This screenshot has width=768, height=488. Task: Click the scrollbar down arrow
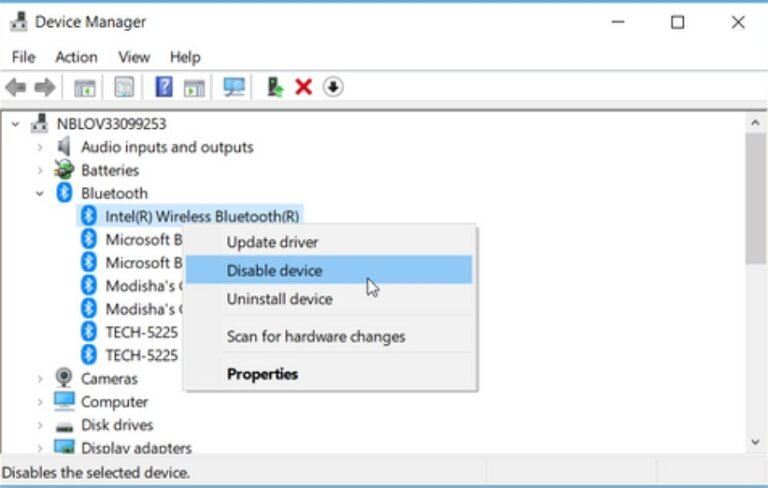(757, 441)
